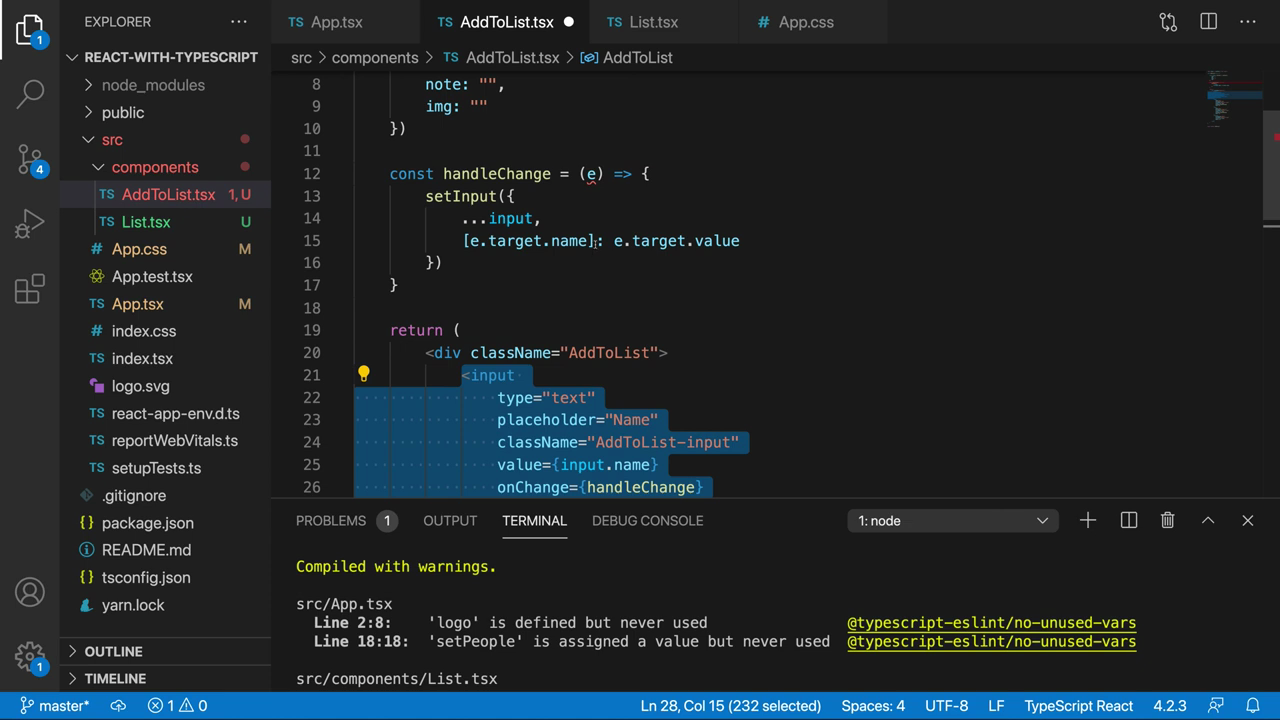Open package.json in the file tree
This screenshot has height=720, width=1280.
click(x=165, y=523)
